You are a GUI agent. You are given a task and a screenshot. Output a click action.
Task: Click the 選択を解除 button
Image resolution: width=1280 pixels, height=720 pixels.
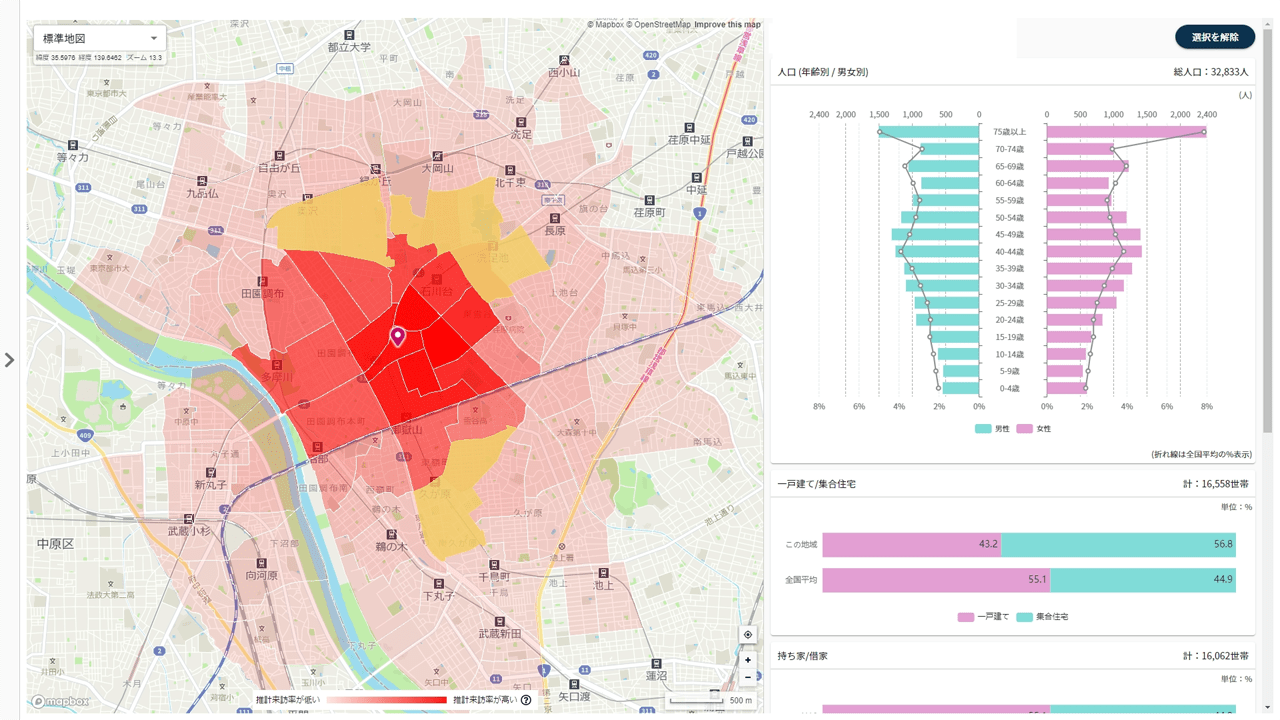click(x=1214, y=37)
